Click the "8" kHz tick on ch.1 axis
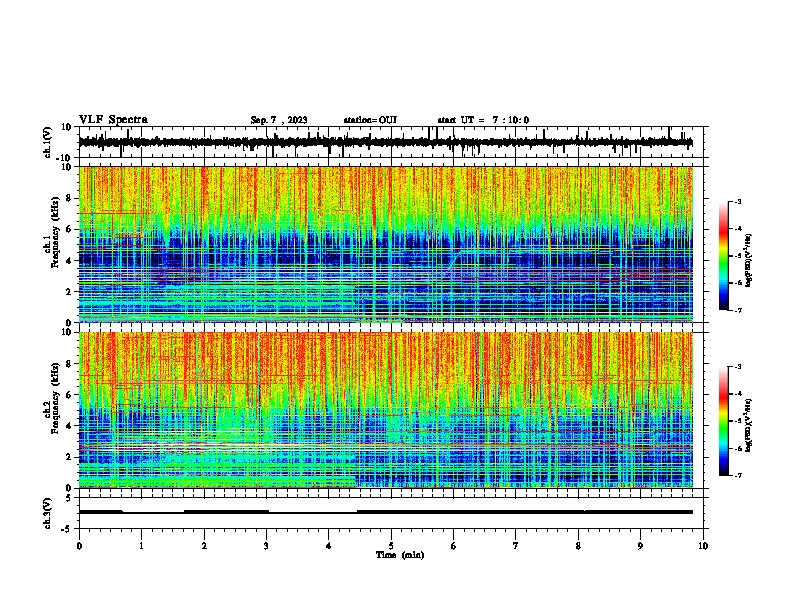Image resolution: width=792 pixels, height=612 pixels. point(68,198)
